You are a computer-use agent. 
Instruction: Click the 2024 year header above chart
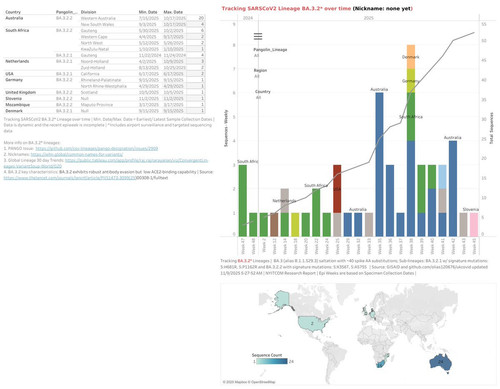coord(248,18)
